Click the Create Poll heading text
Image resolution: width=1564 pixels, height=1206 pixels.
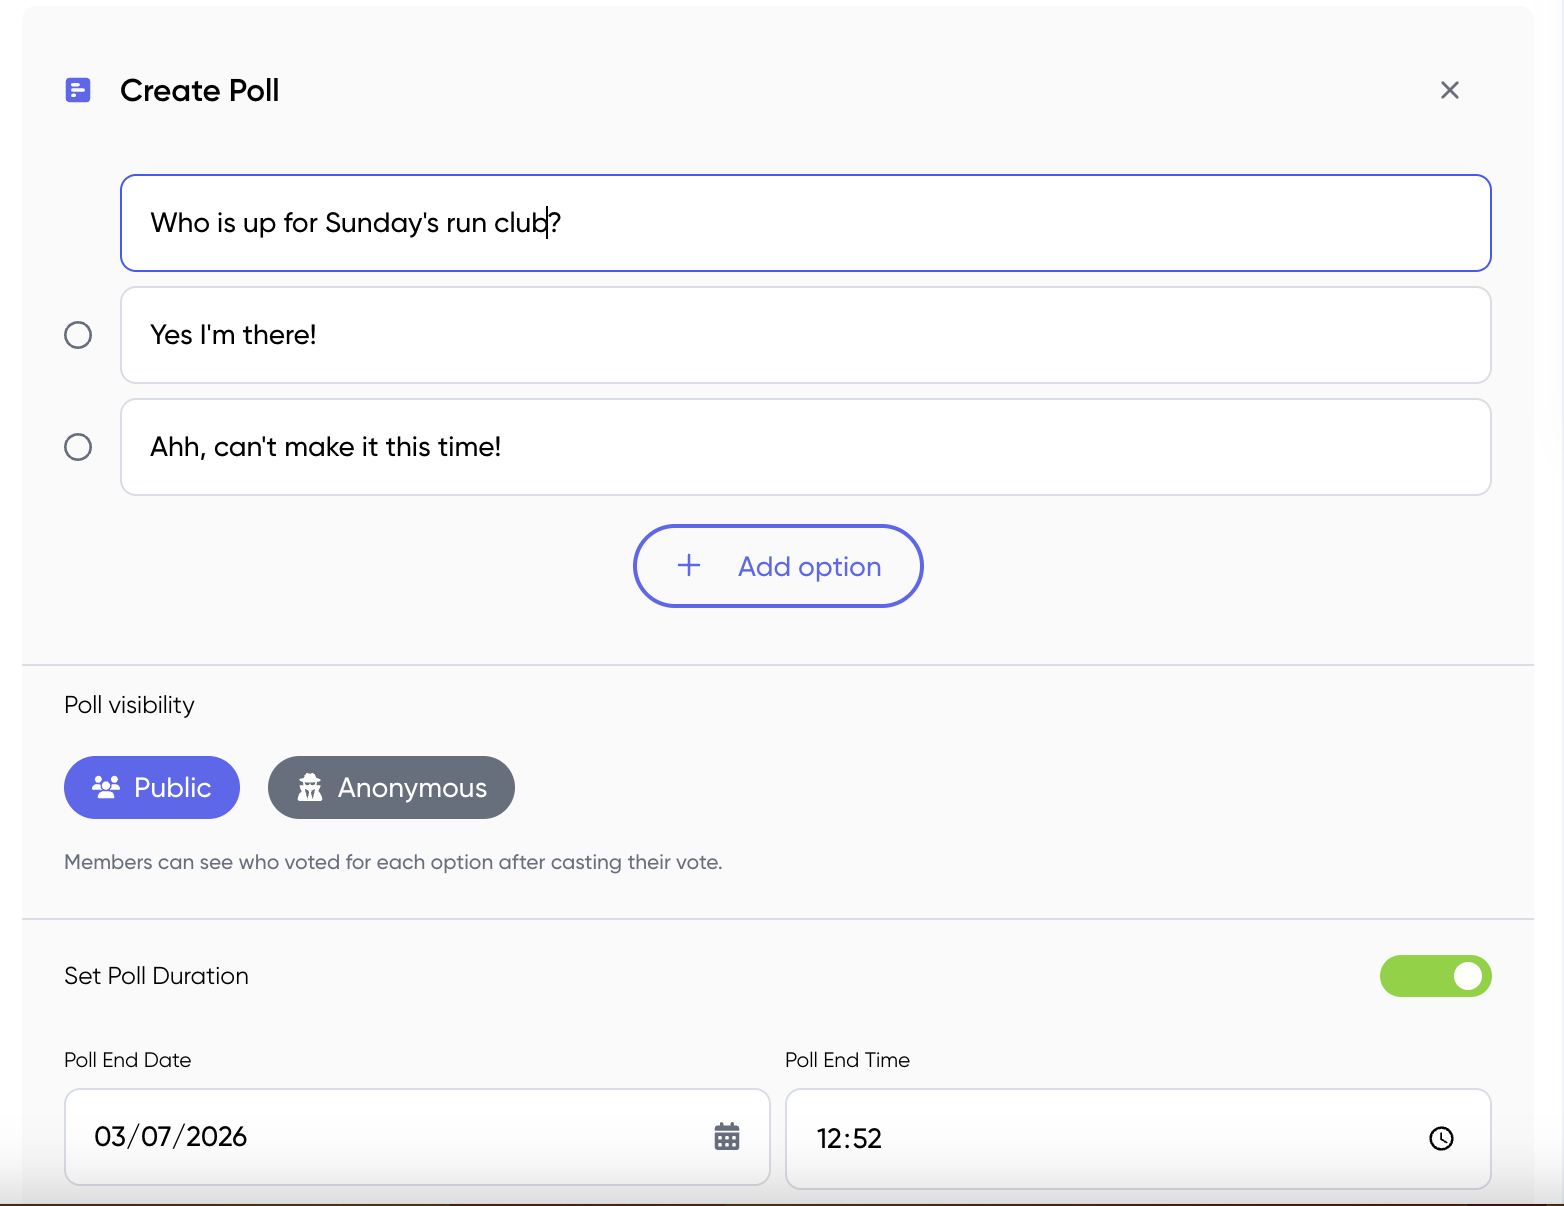(x=200, y=90)
